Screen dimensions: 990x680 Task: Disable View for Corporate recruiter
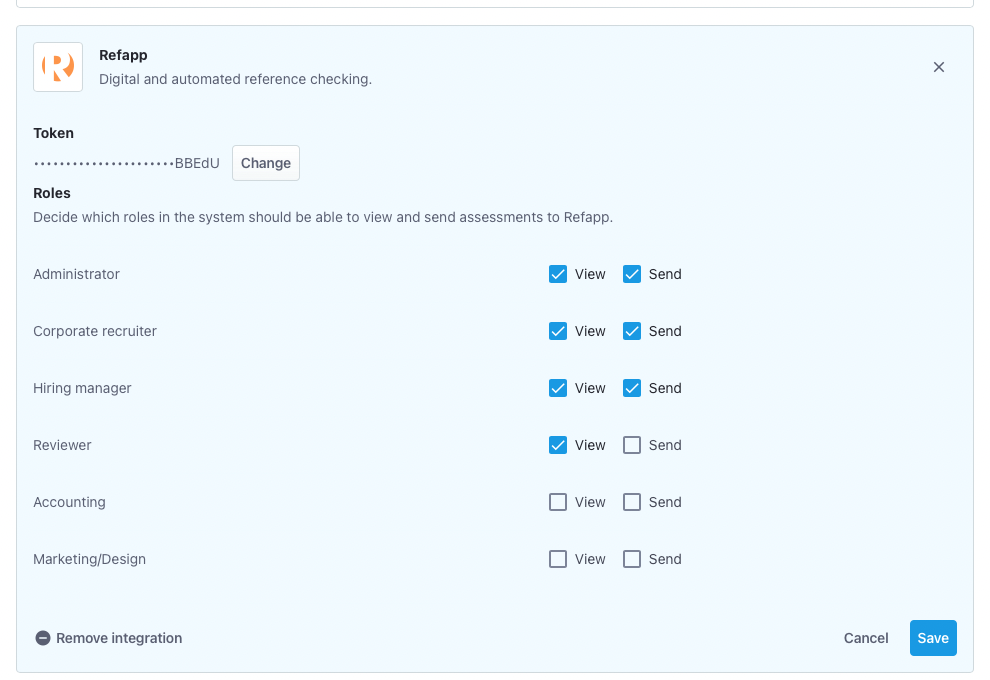[558, 331]
